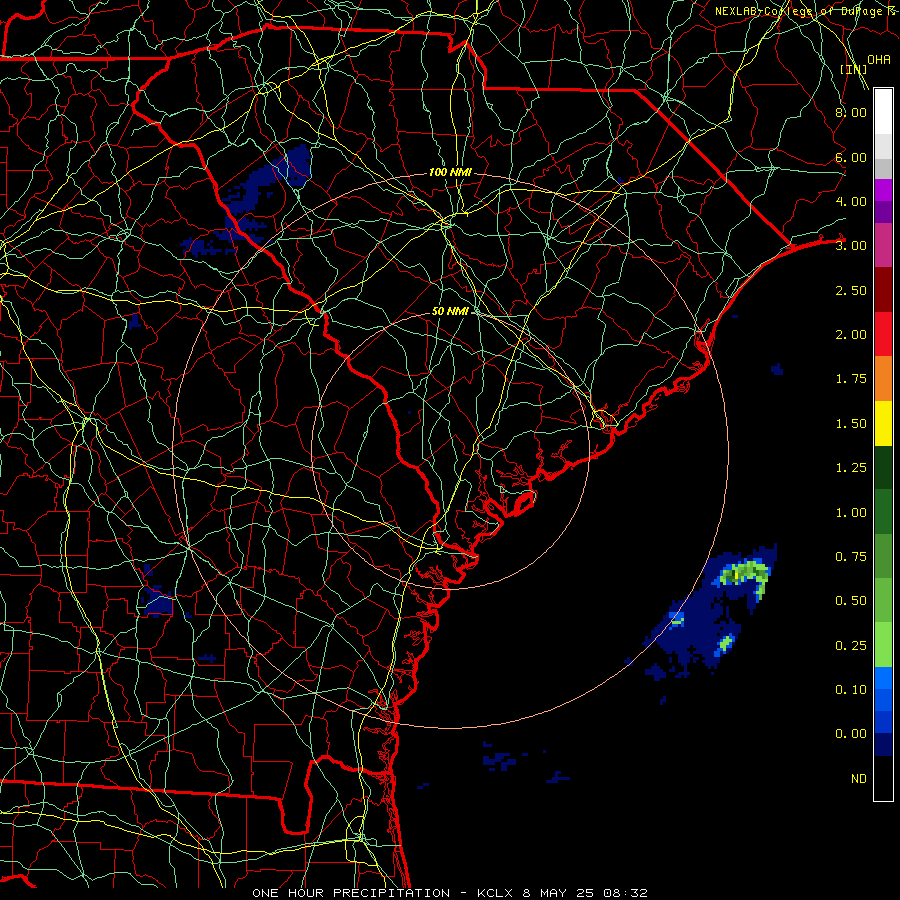Click the 'ONE HOUR PRECIPITATION' caption text
Image resolution: width=900 pixels, height=900 pixels.
coord(351,893)
